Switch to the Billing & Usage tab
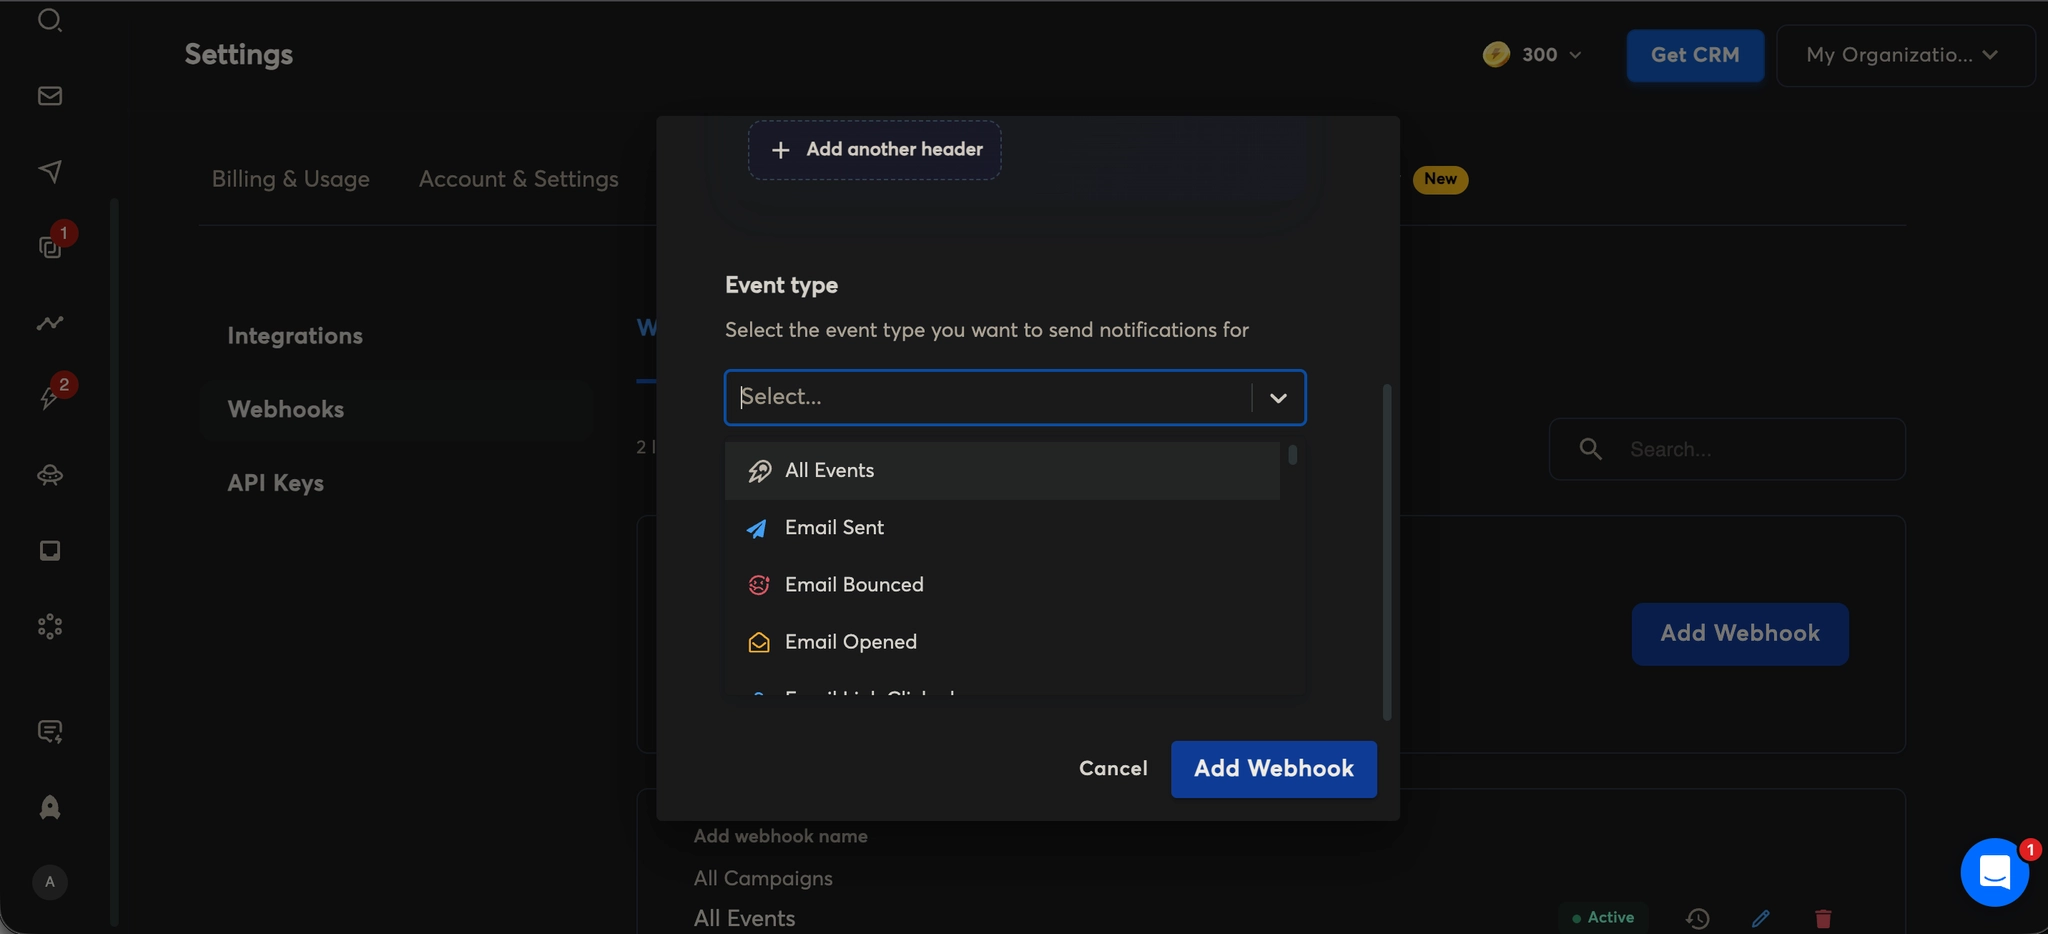Viewport: 2048px width, 934px height. click(x=290, y=179)
